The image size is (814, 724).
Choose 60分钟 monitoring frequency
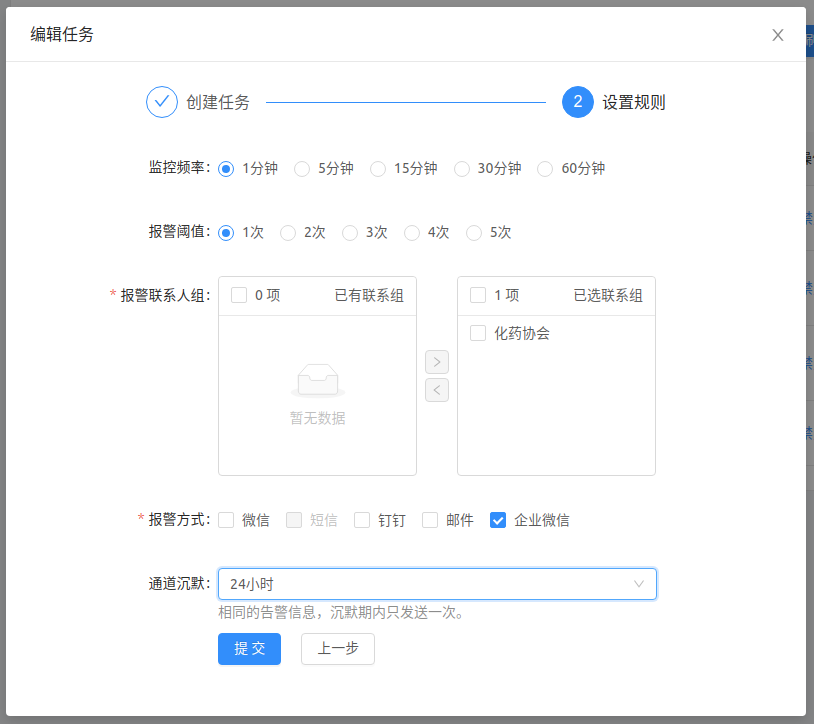(545, 169)
